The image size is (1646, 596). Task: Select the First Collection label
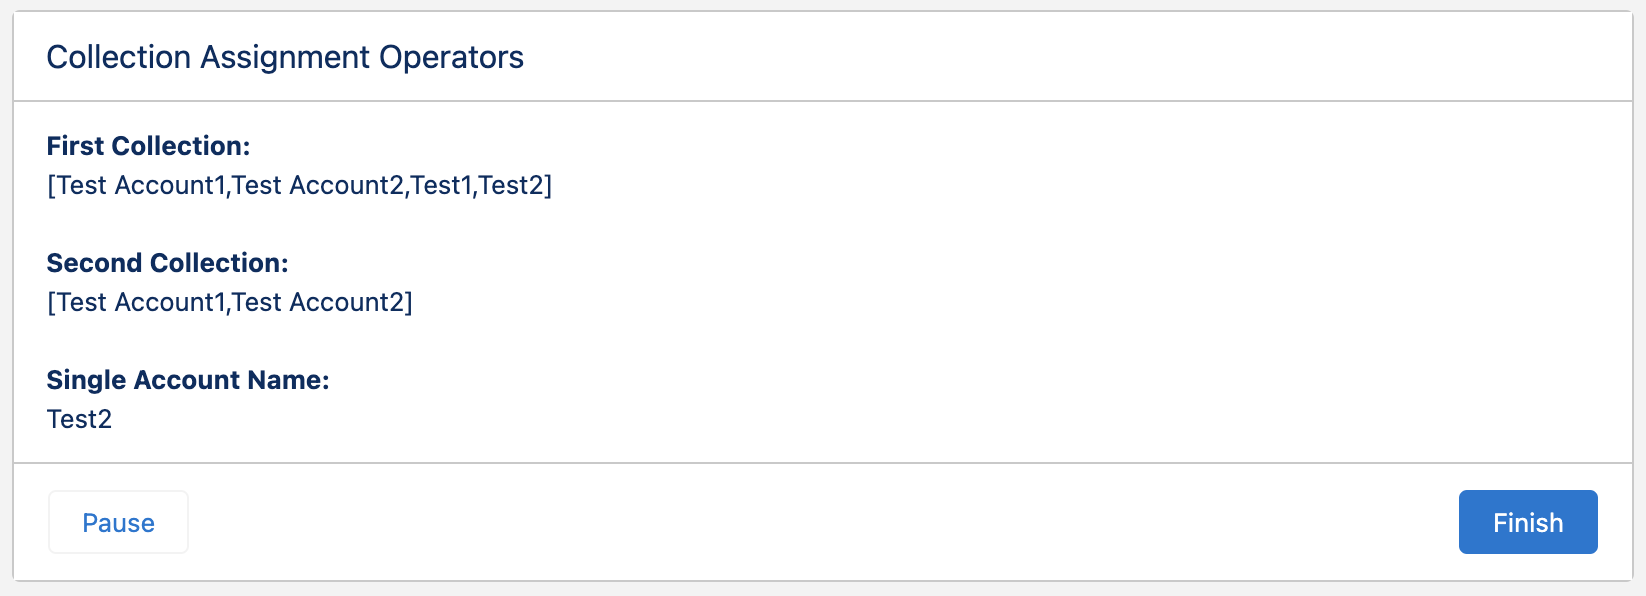(148, 146)
